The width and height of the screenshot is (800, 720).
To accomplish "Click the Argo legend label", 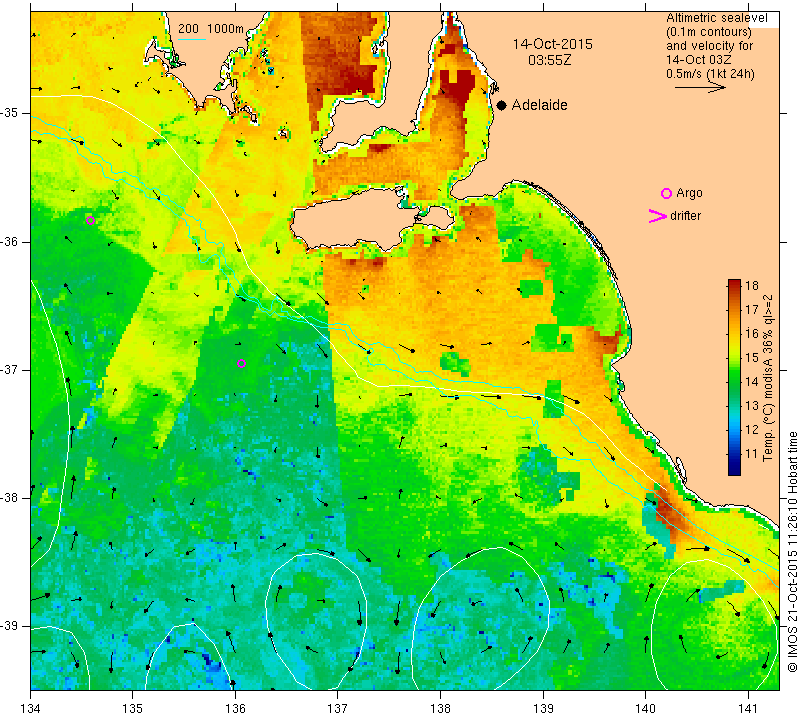I will click(689, 193).
